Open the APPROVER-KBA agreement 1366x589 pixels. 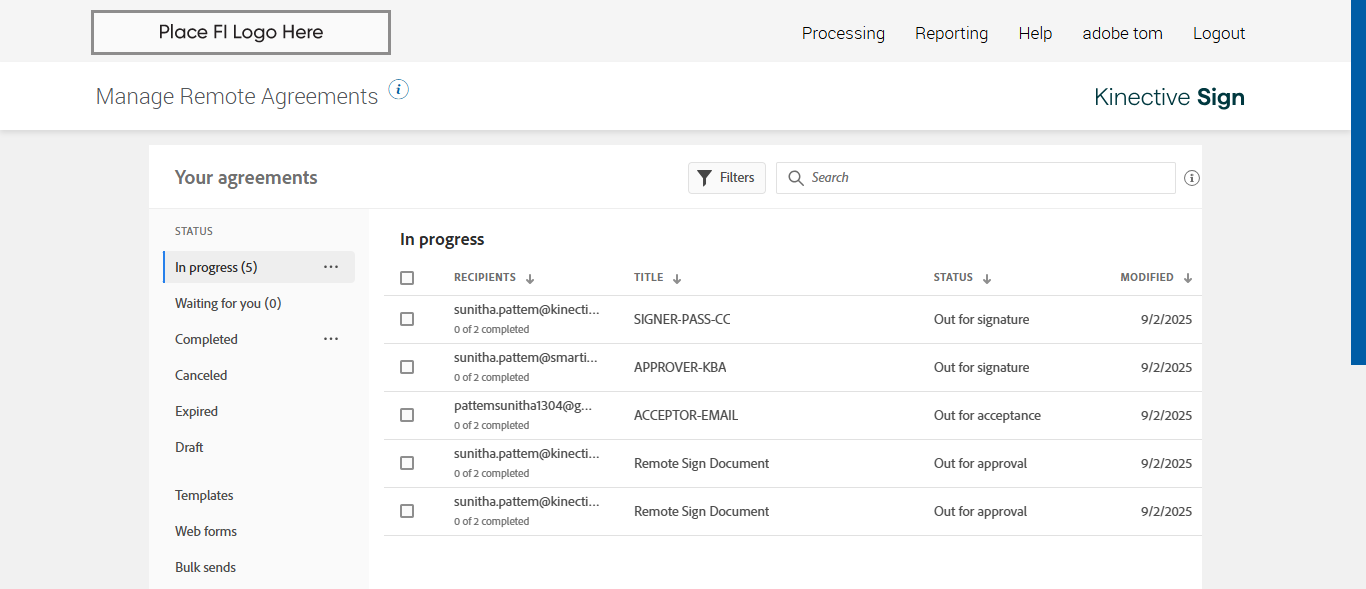point(680,367)
